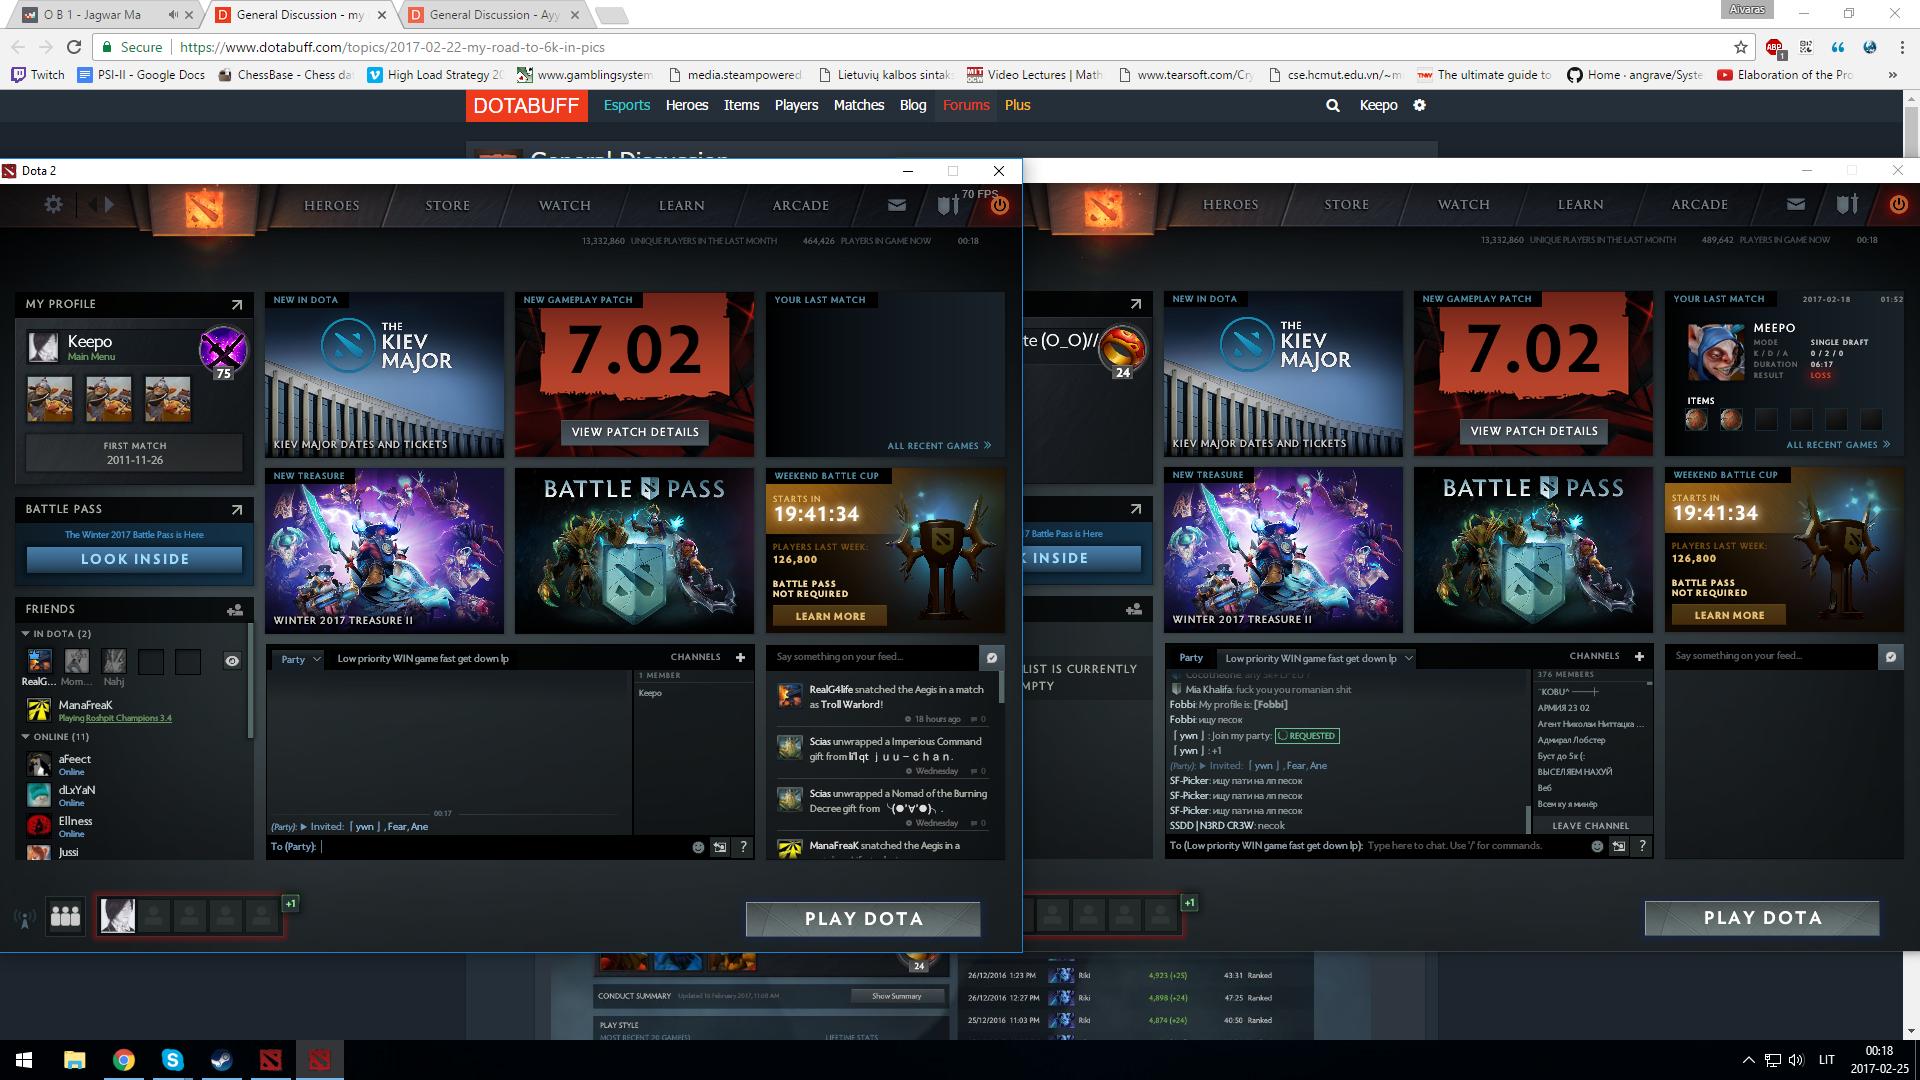Open All Recent Games link in rear window

point(1838,445)
